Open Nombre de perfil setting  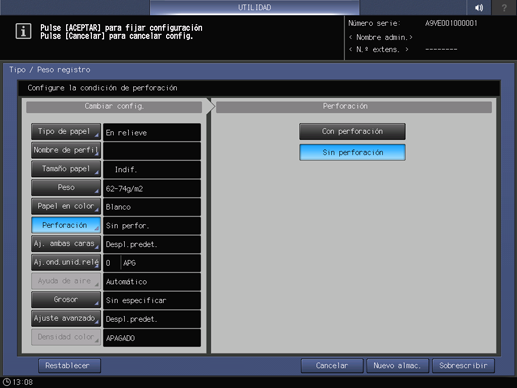[x=66, y=150]
